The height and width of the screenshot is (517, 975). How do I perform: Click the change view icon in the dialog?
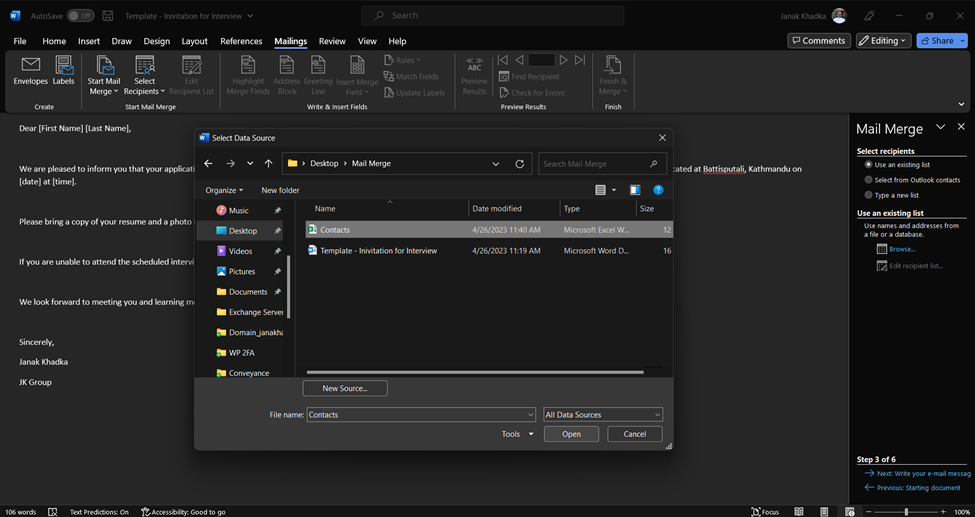click(600, 190)
